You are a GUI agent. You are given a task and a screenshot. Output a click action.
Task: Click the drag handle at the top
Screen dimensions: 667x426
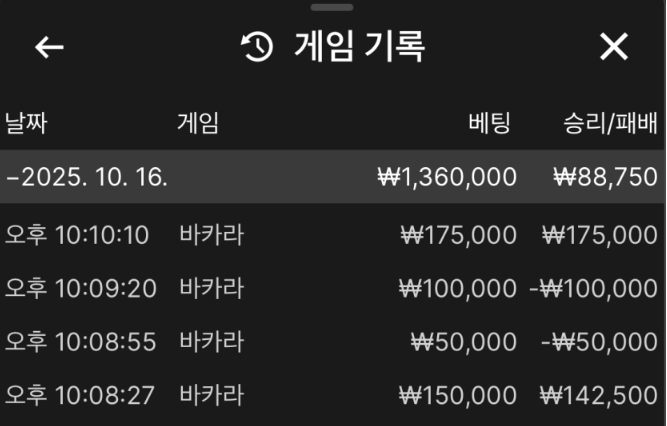click(333, 7)
